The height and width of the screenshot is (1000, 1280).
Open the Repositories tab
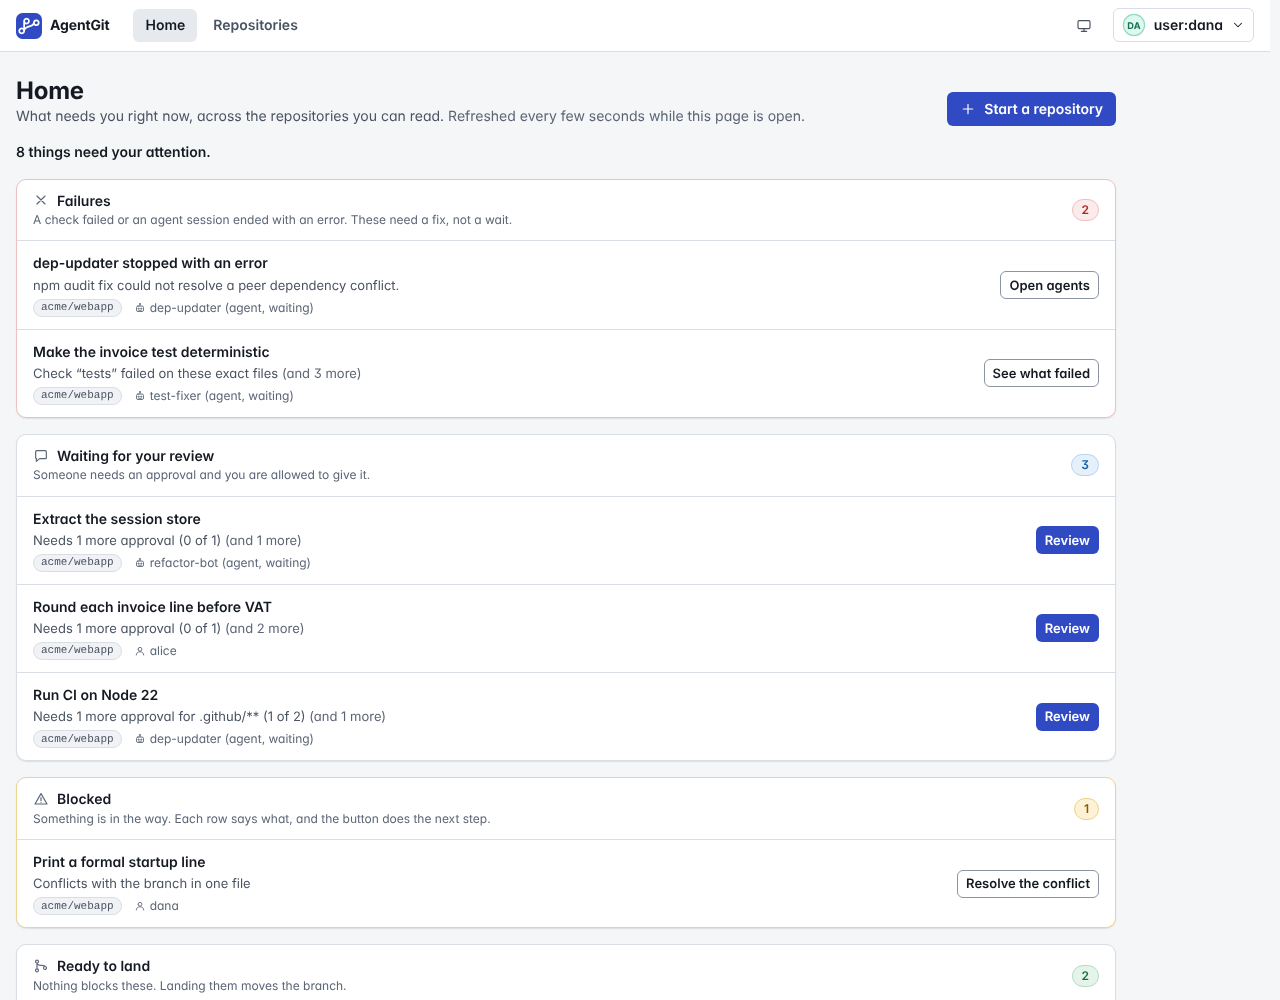(x=255, y=25)
